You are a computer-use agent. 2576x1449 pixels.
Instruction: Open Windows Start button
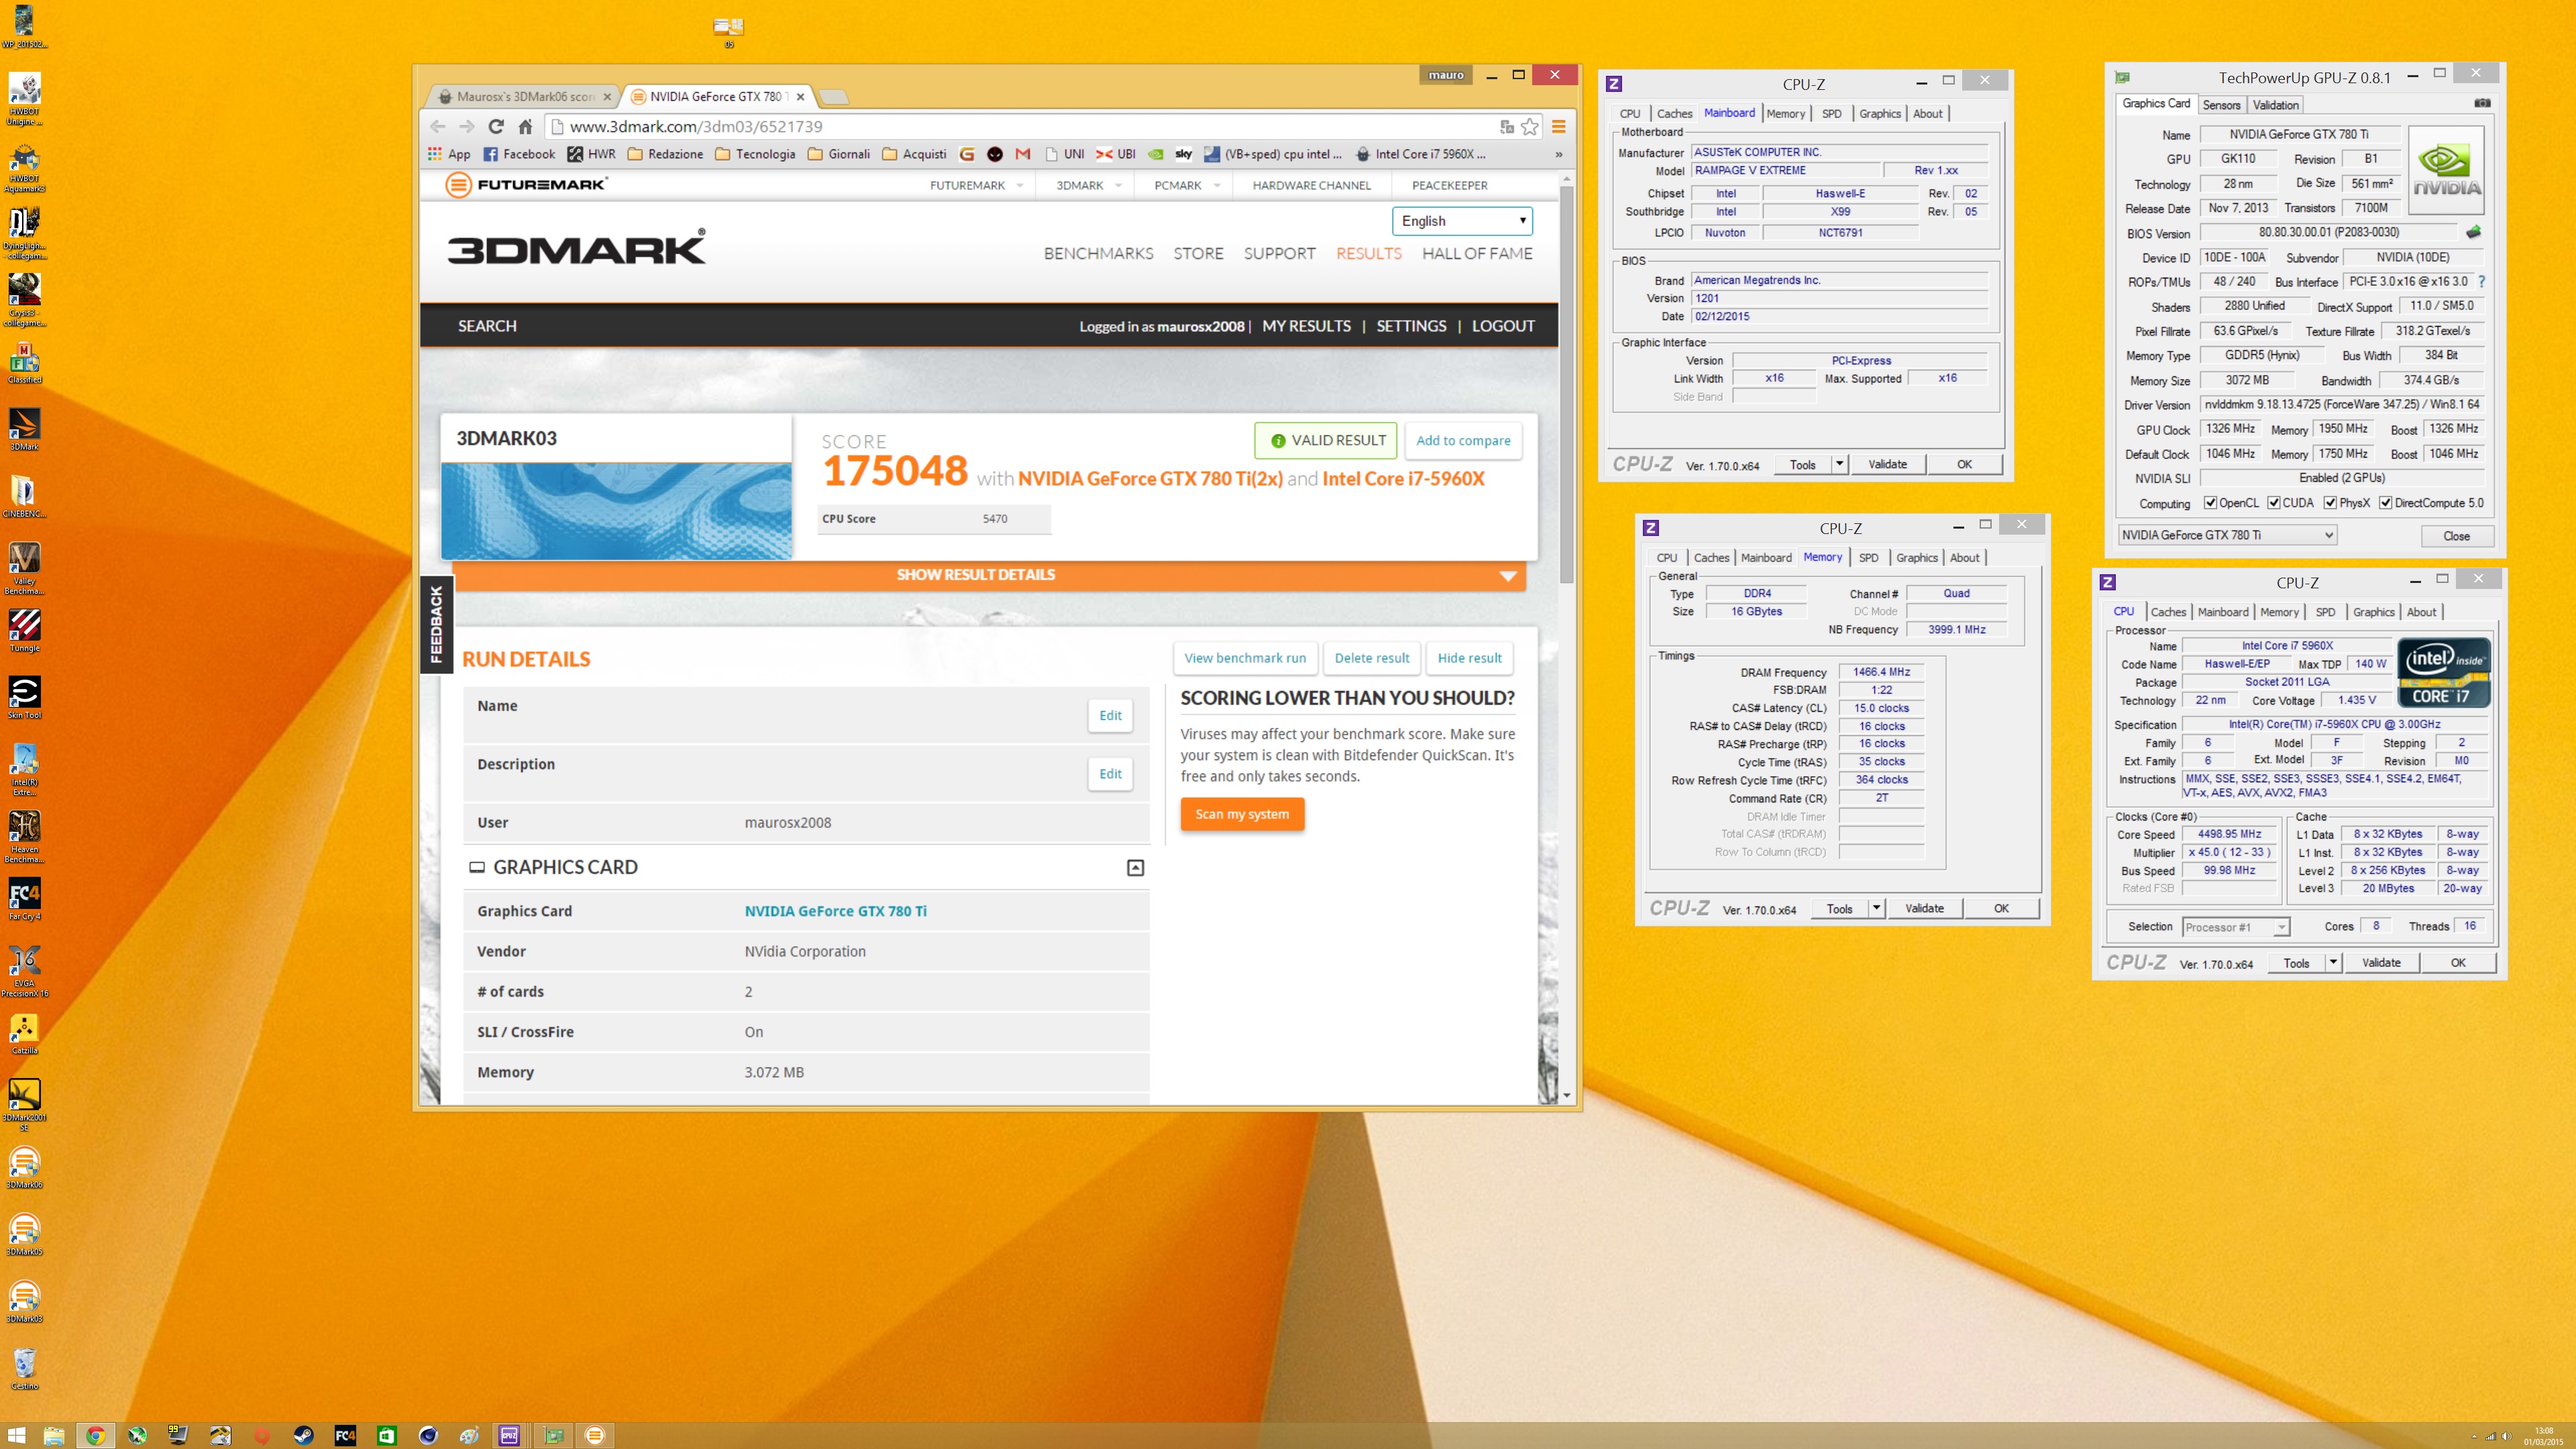pyautogui.click(x=17, y=1435)
